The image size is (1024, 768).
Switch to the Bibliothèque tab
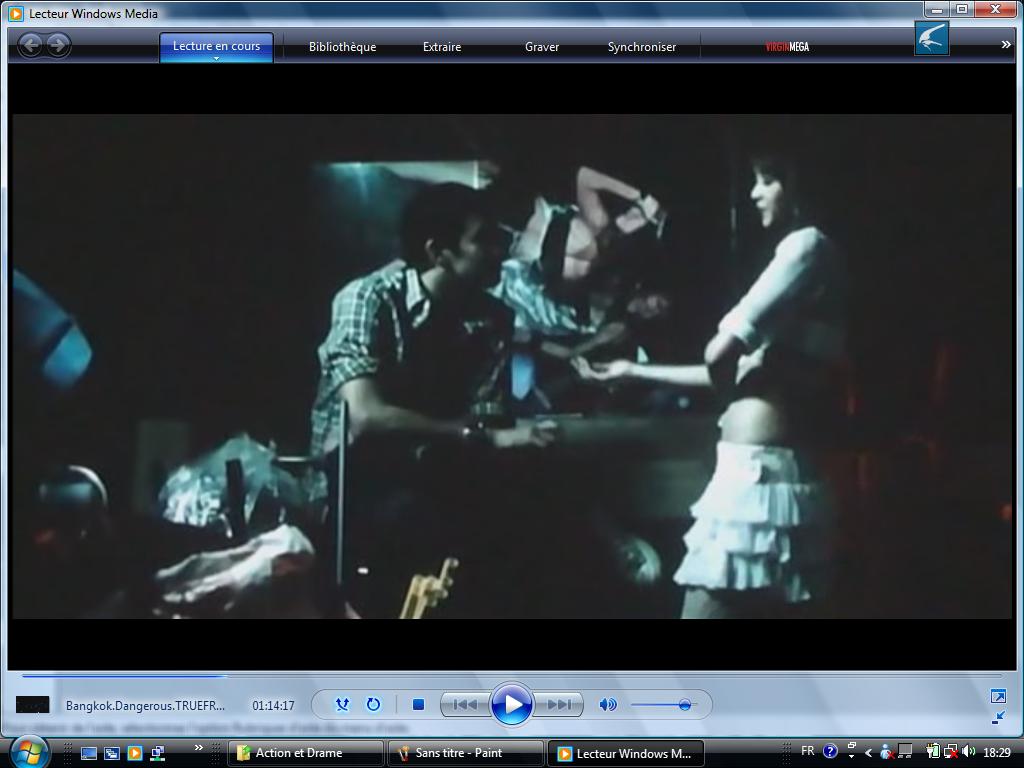(x=342, y=47)
